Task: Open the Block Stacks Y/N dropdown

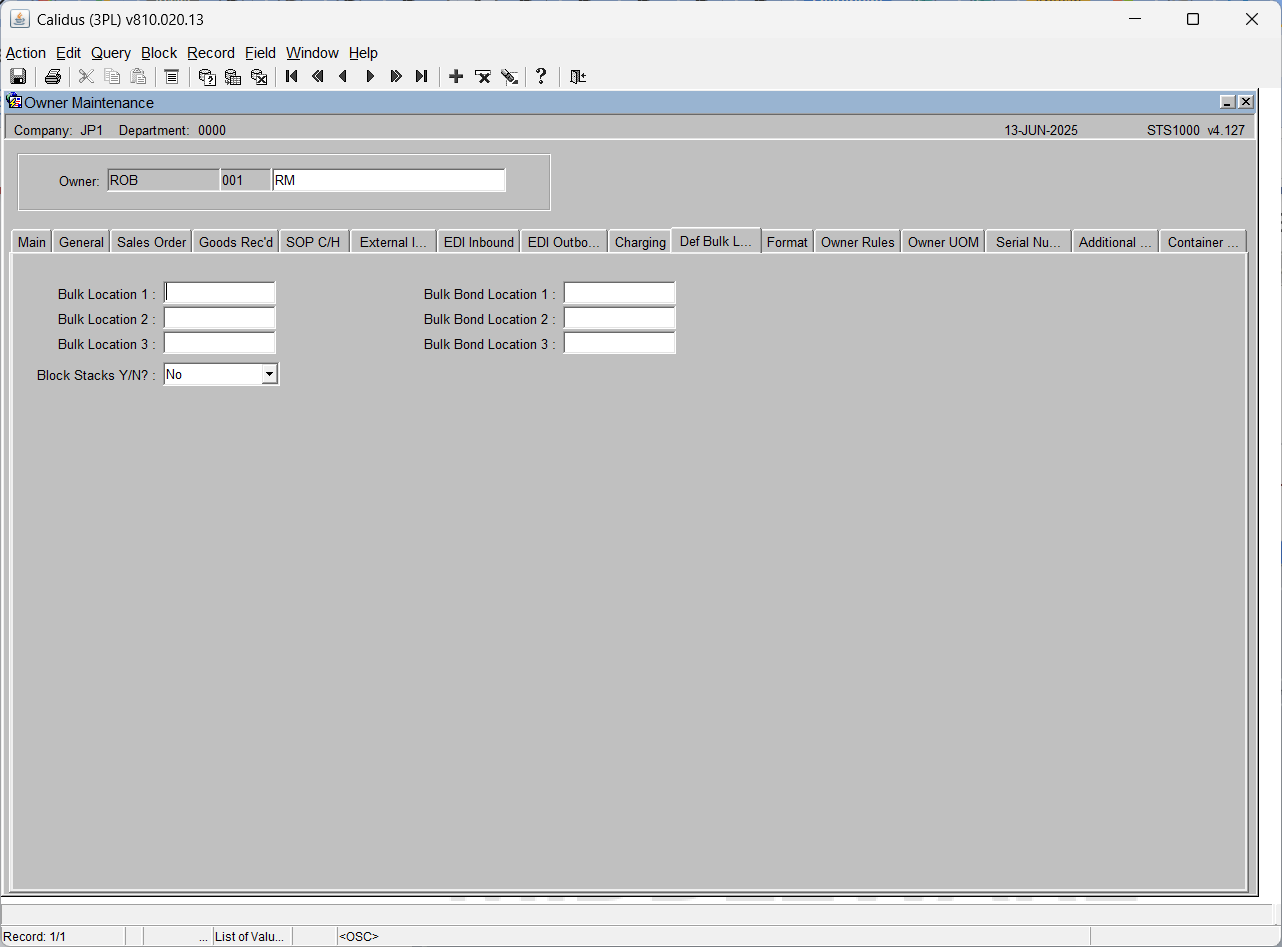Action: pyautogui.click(x=269, y=374)
